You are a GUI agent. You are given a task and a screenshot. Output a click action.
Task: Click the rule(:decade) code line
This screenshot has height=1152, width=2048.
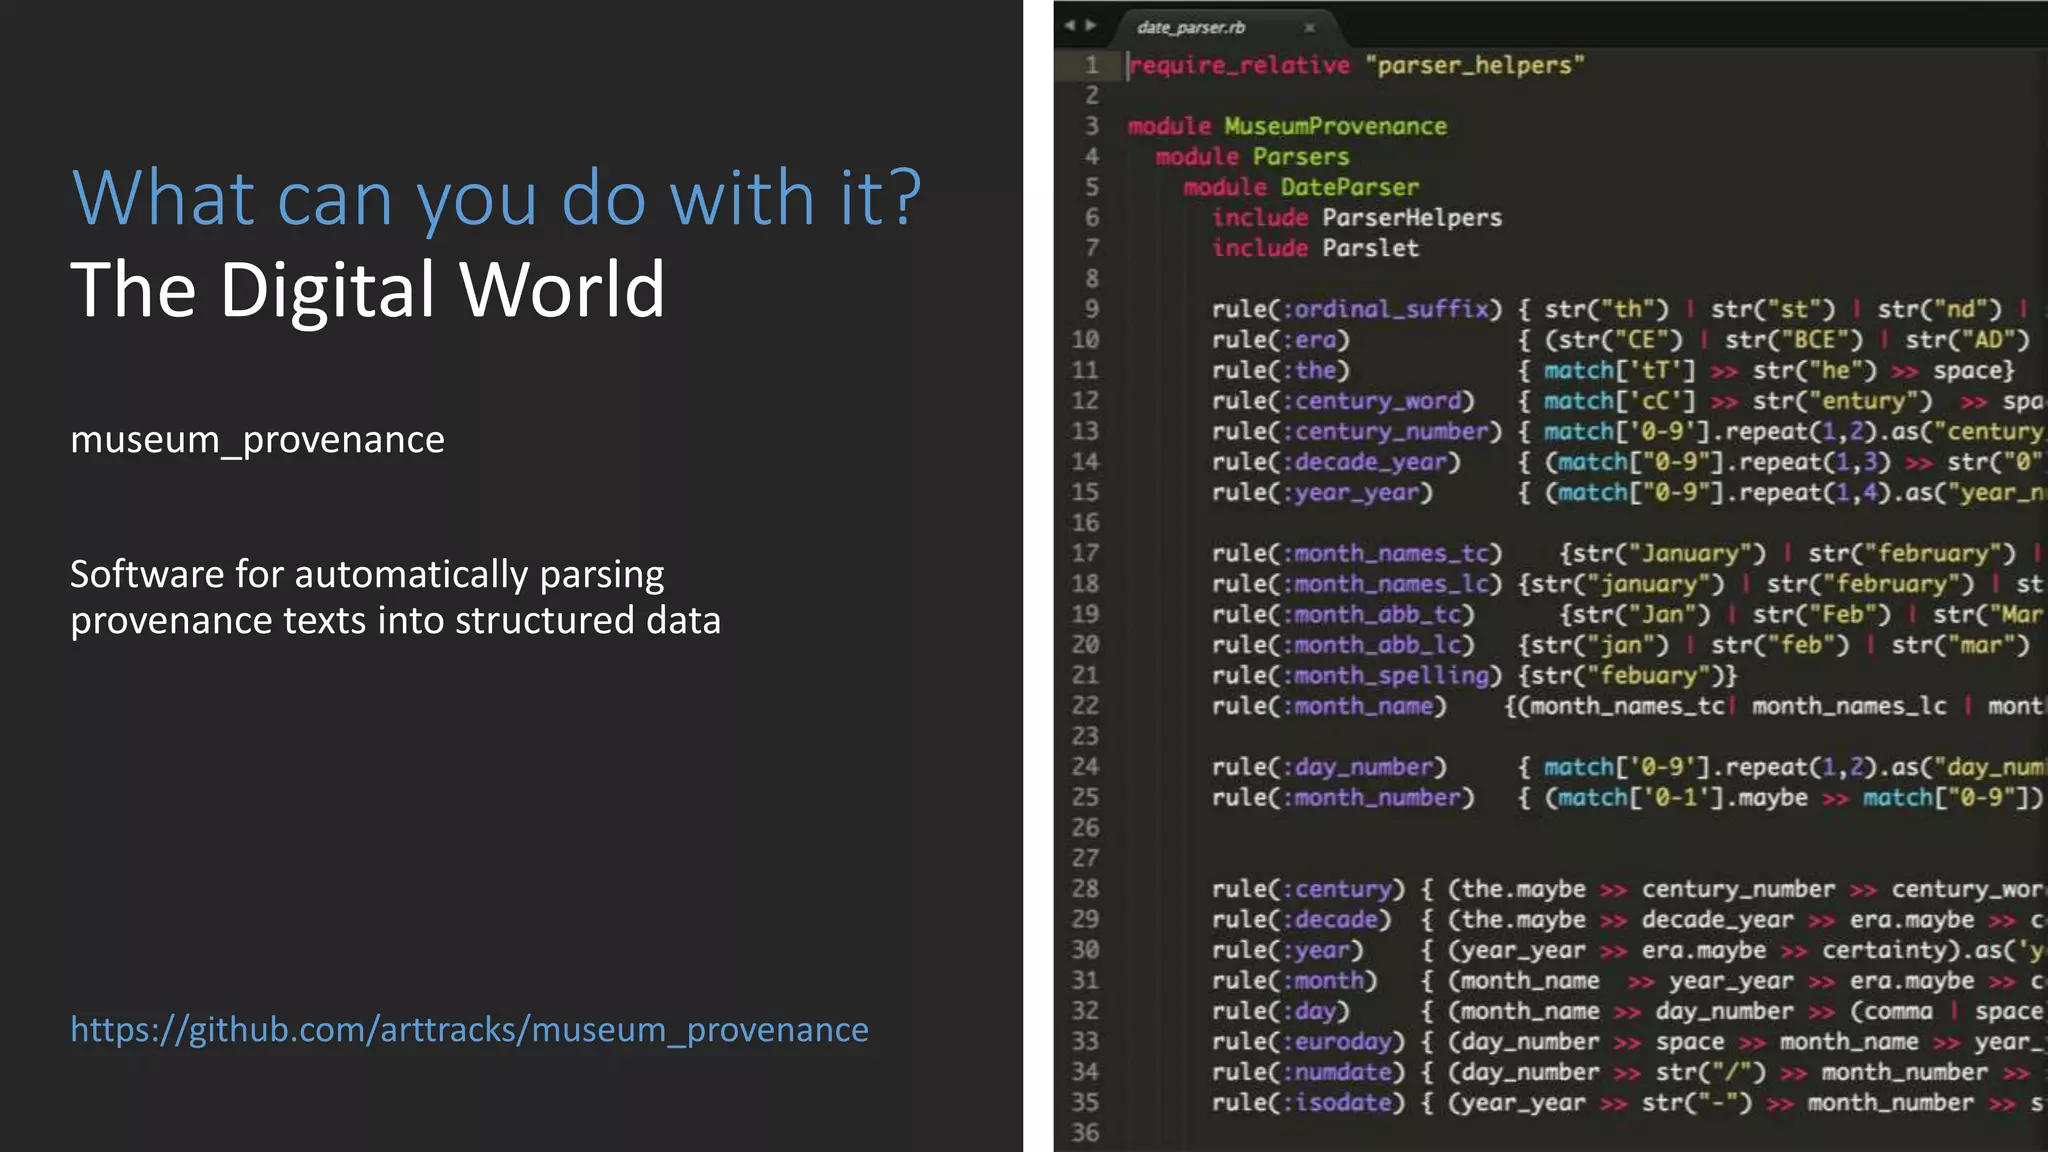point(1629,919)
